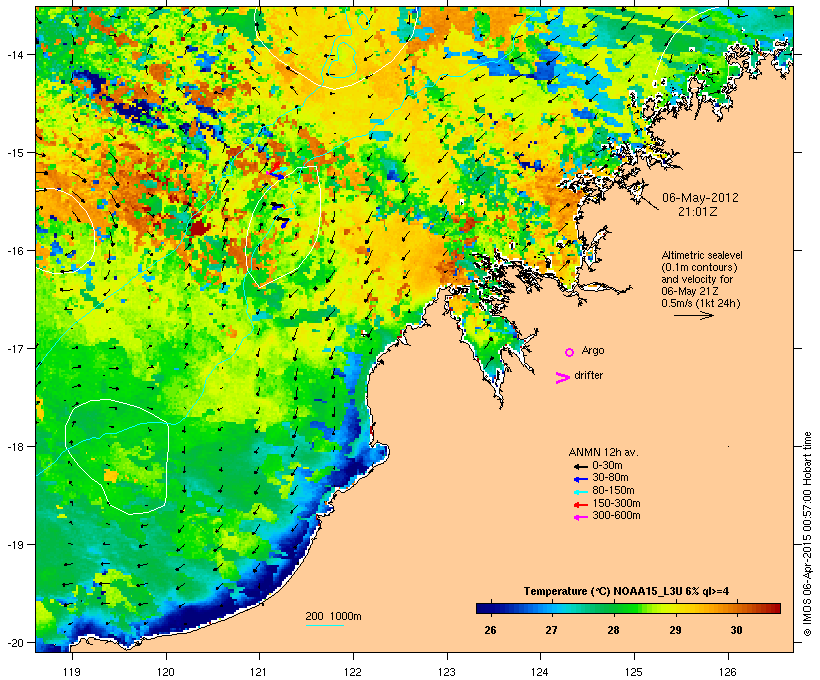Click the longitude label 124

coord(540,672)
